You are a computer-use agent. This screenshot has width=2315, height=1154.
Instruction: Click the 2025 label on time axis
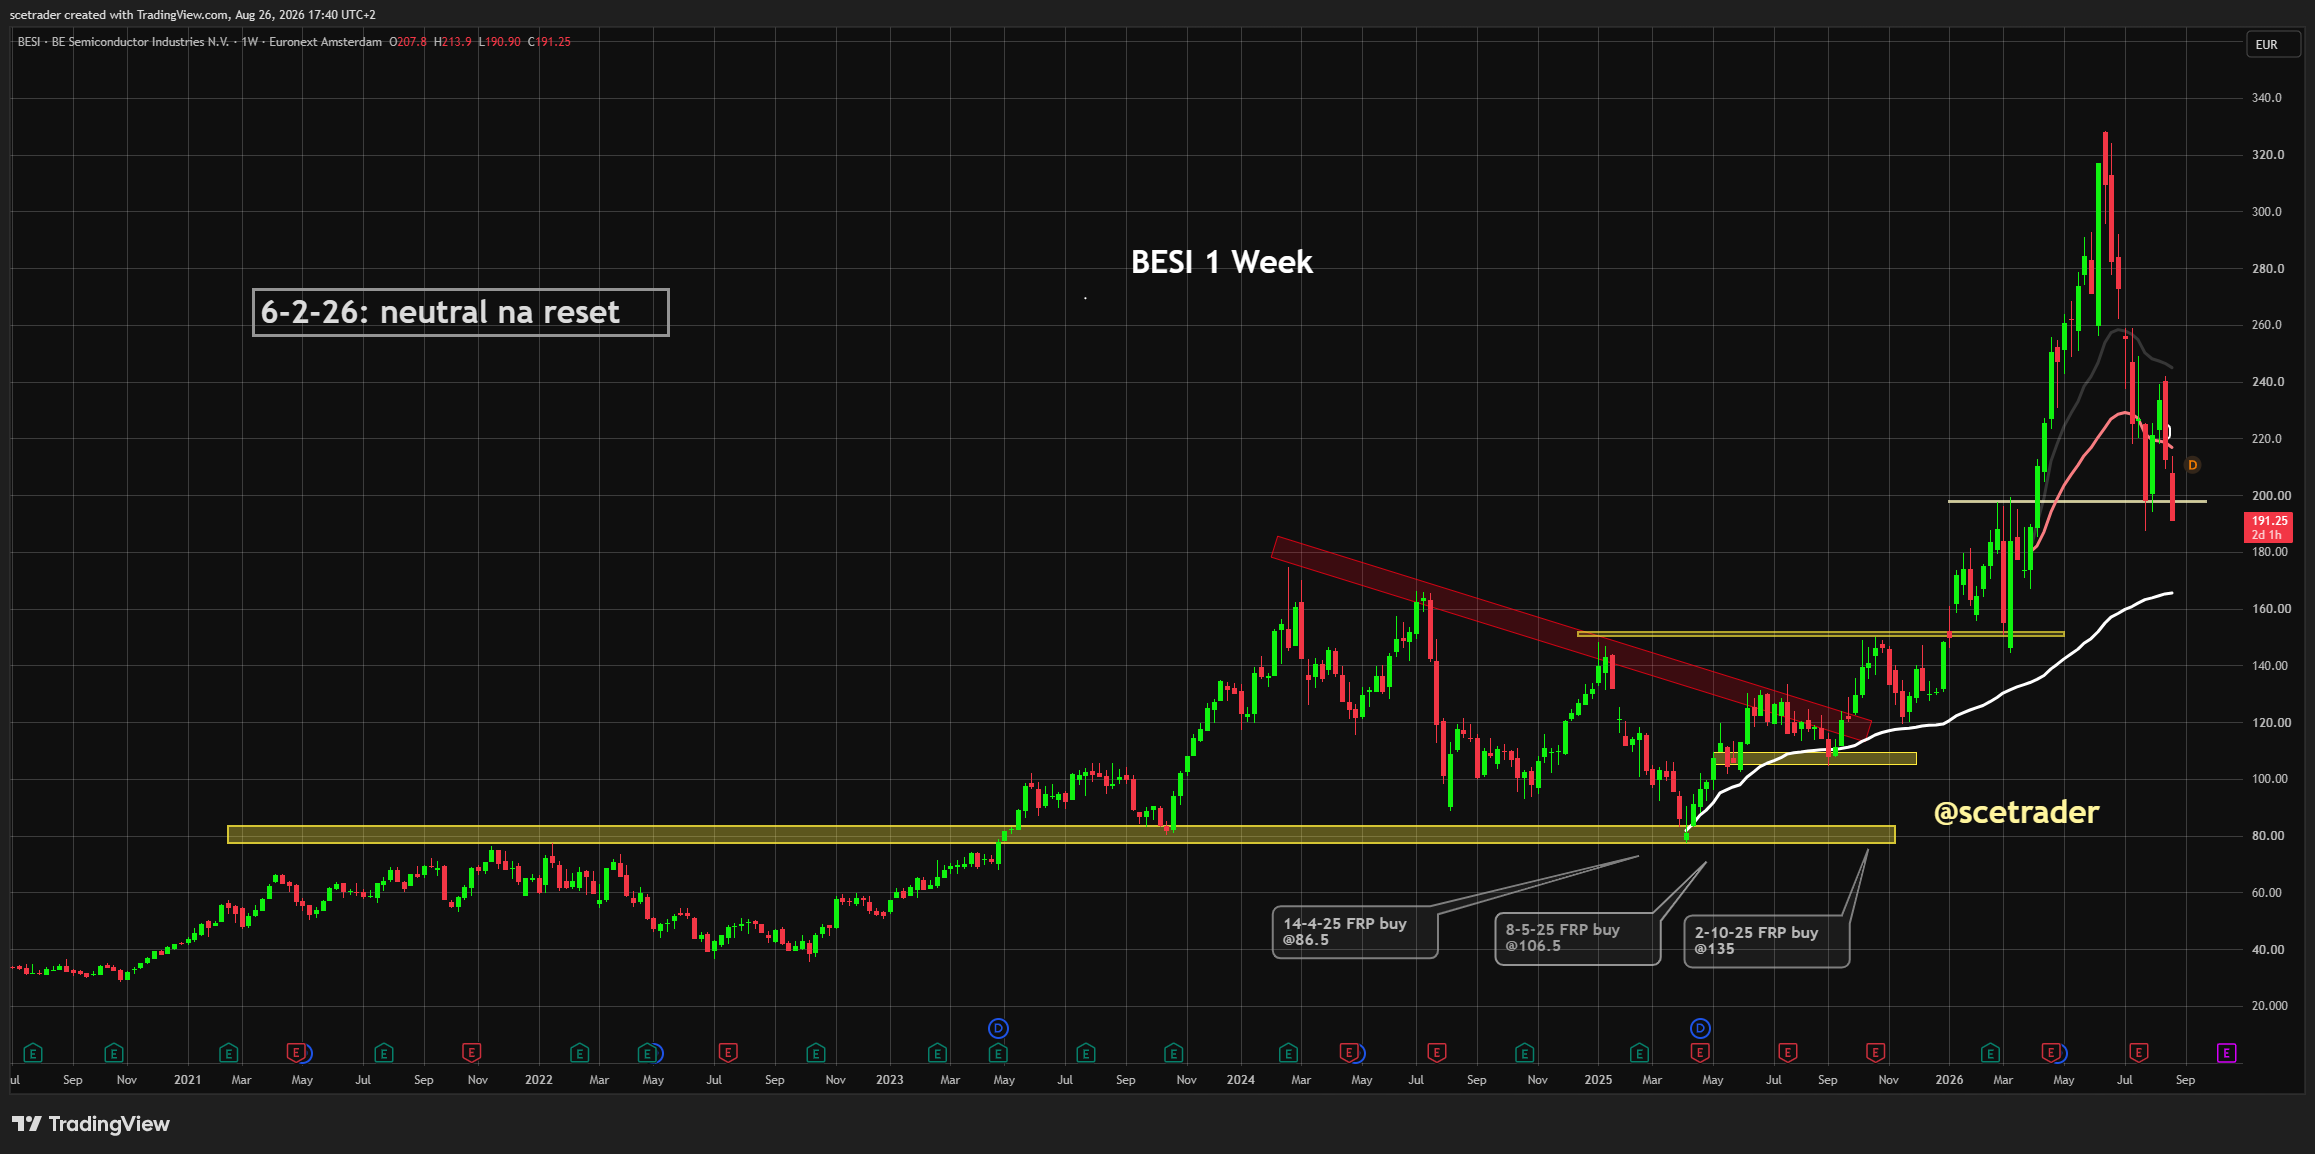tap(1598, 1080)
